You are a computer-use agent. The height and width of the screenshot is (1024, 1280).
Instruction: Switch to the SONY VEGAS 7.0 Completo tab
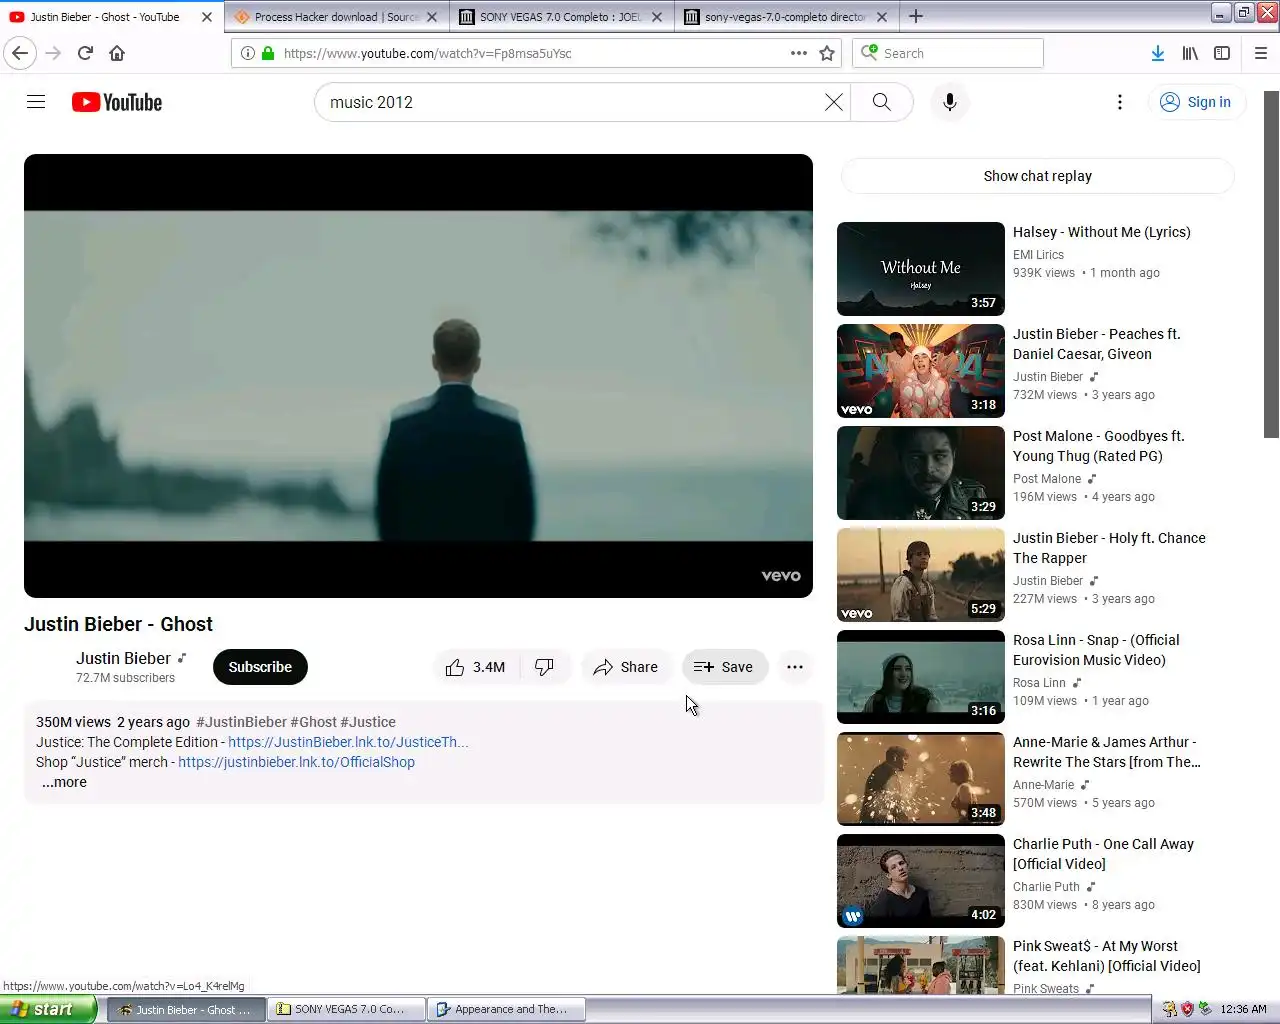click(560, 17)
